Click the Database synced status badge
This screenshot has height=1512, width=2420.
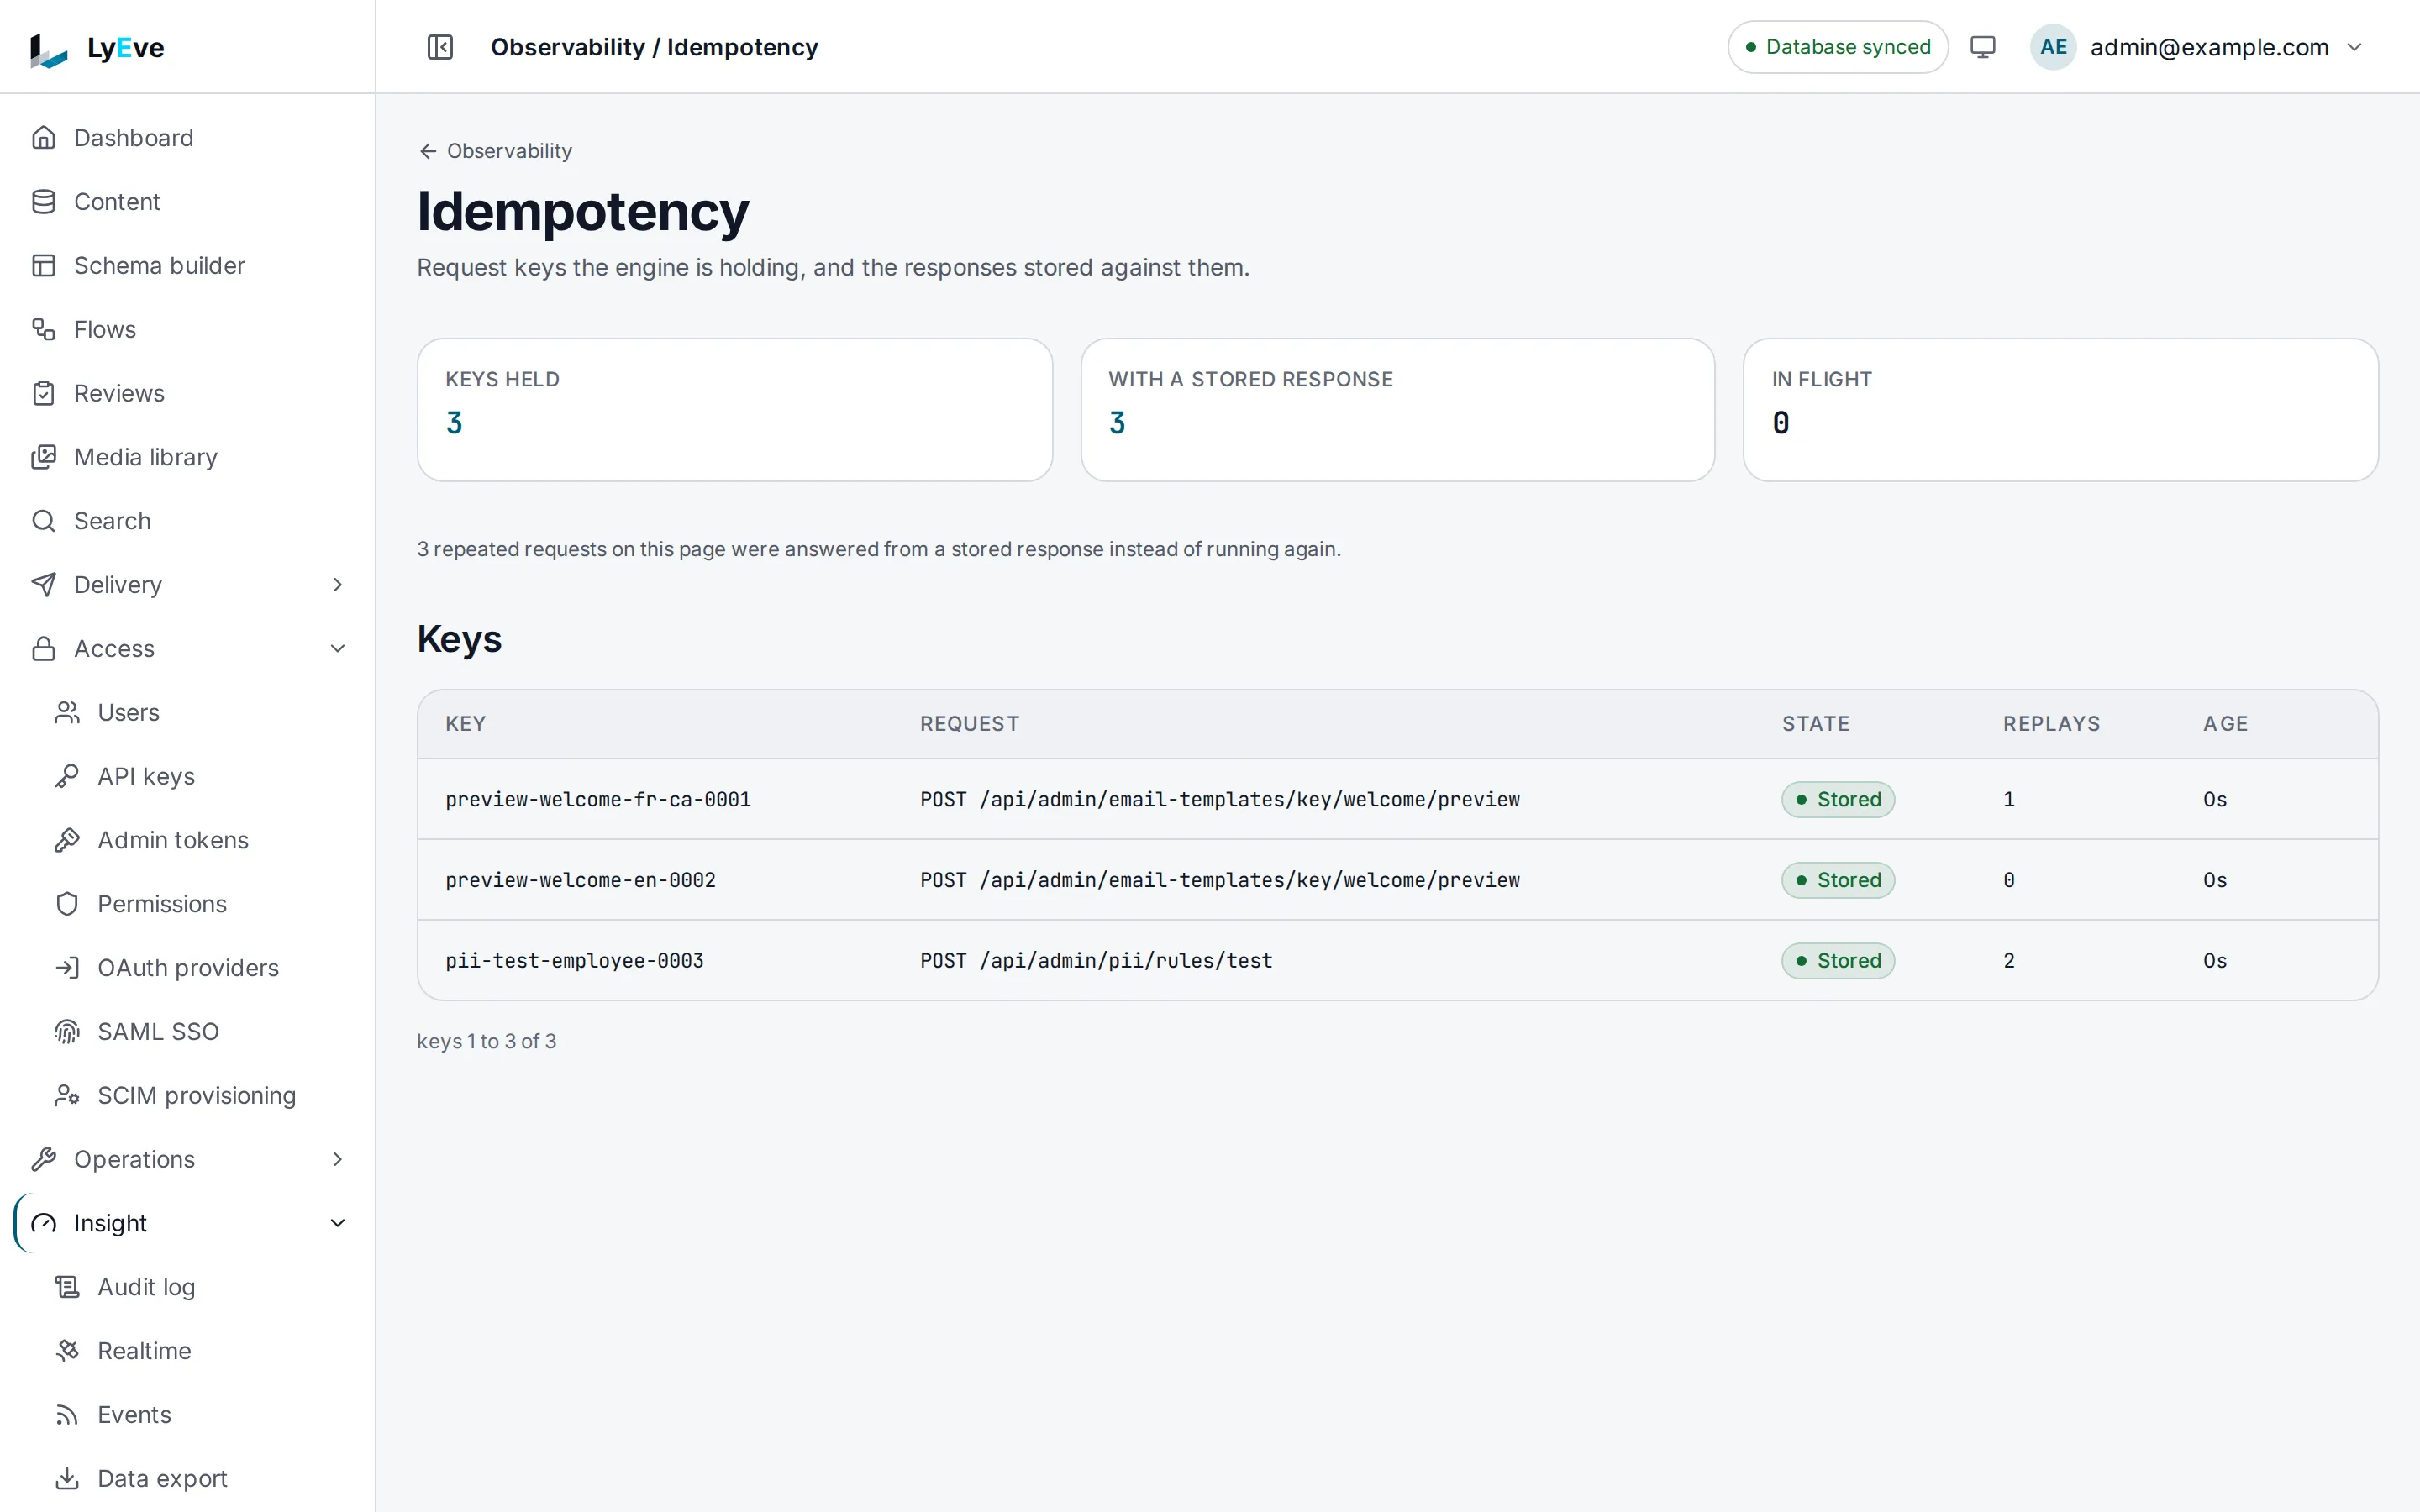click(1837, 47)
